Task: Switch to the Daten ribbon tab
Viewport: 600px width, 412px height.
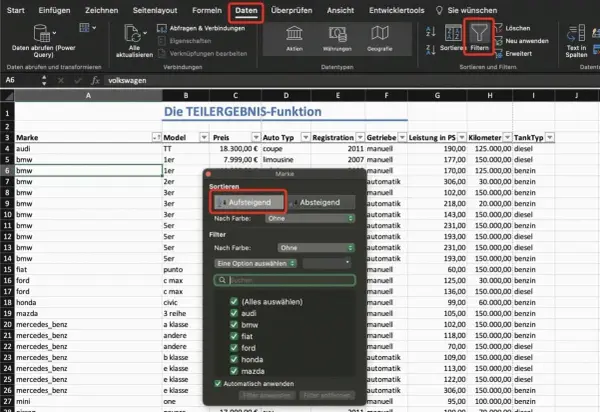Action: [x=246, y=11]
